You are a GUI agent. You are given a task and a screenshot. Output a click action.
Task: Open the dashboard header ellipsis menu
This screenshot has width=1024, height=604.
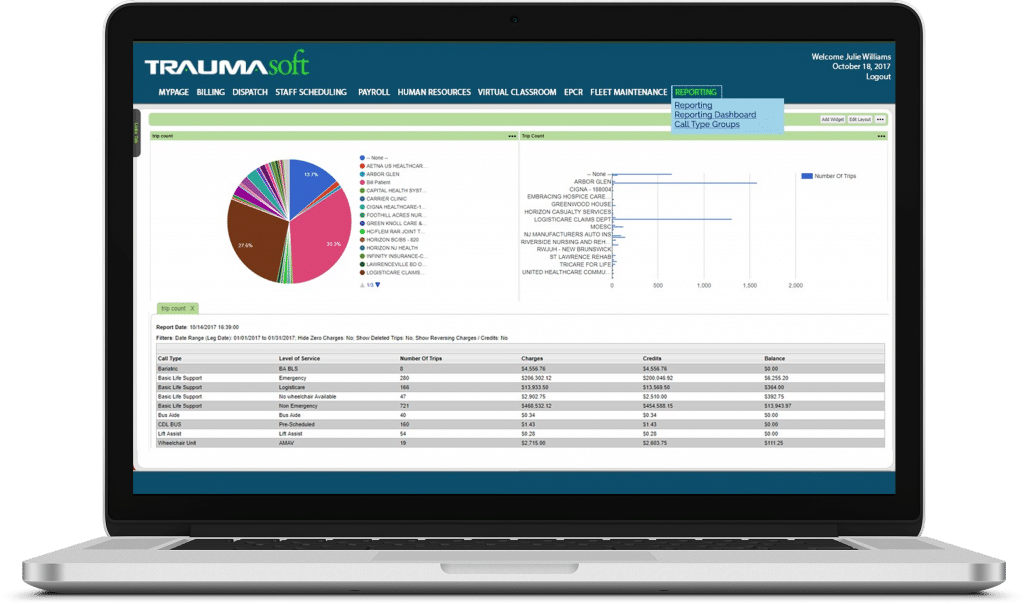pos(879,120)
